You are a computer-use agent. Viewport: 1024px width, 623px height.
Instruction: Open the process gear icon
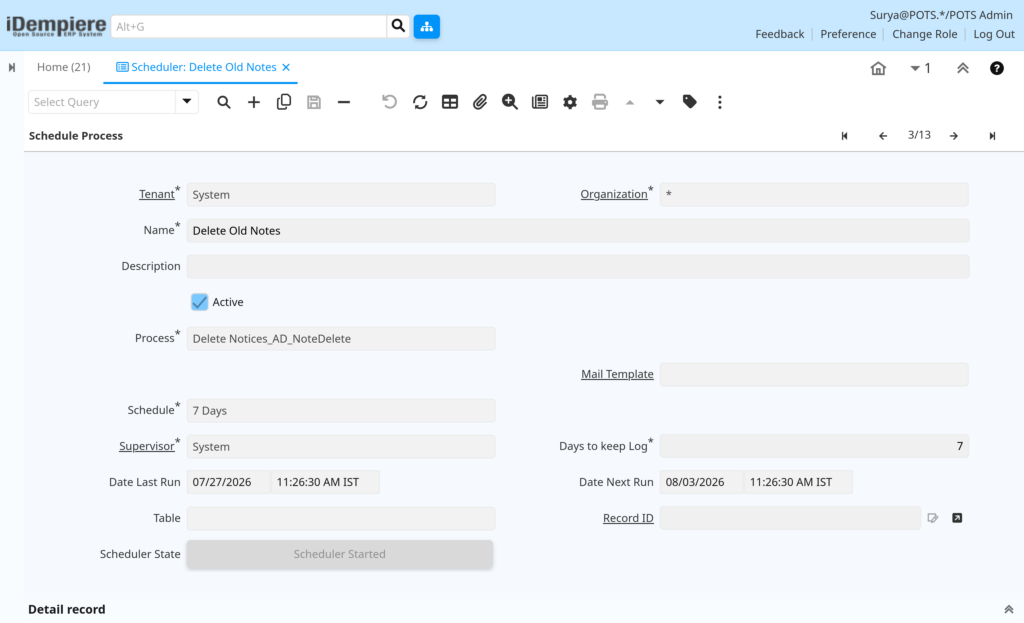(x=570, y=102)
